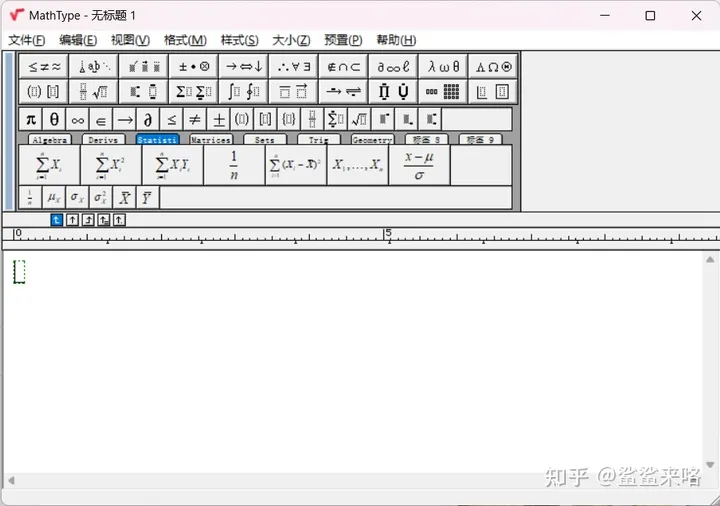Image resolution: width=720 pixels, height=506 pixels.
Task: Insert the 1 over n fraction
Action: (x=234, y=165)
